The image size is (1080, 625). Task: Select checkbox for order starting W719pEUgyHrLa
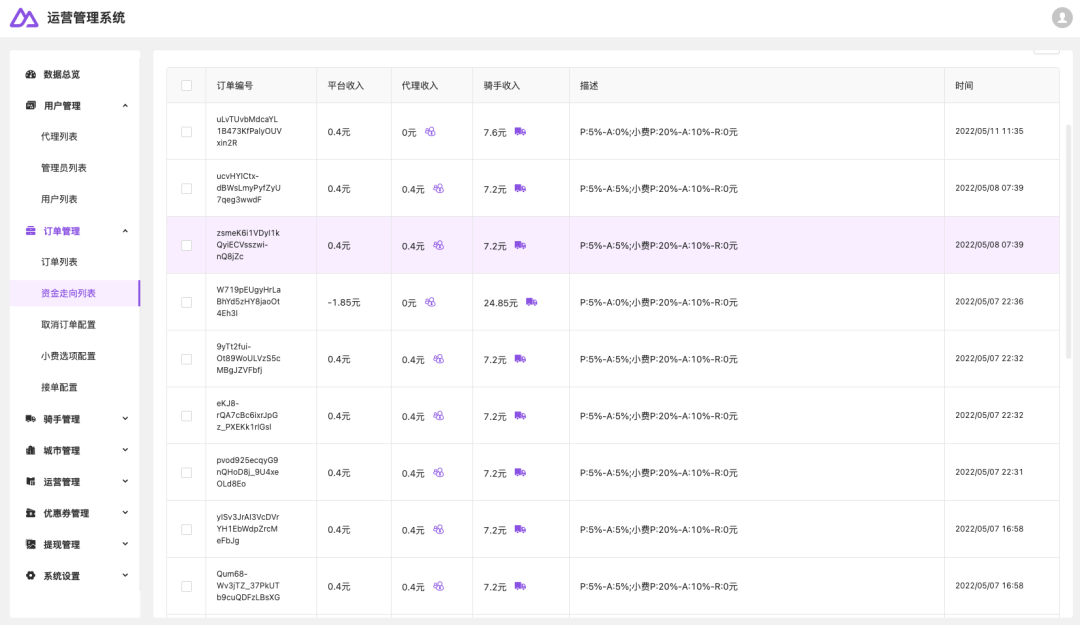click(187, 302)
